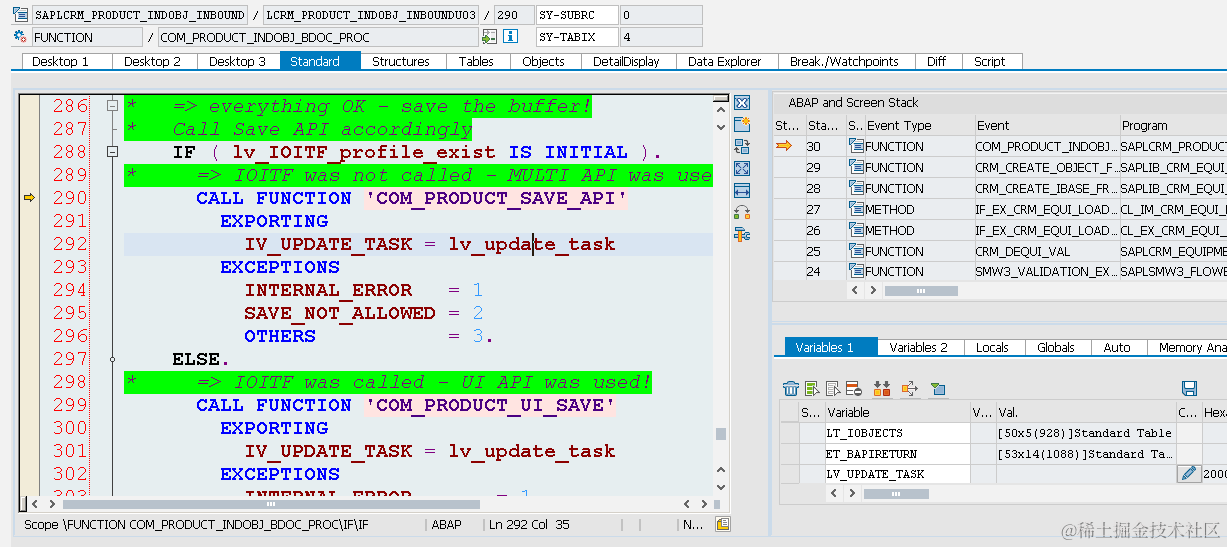Click the delete row icon in variables toolbar

[853, 389]
